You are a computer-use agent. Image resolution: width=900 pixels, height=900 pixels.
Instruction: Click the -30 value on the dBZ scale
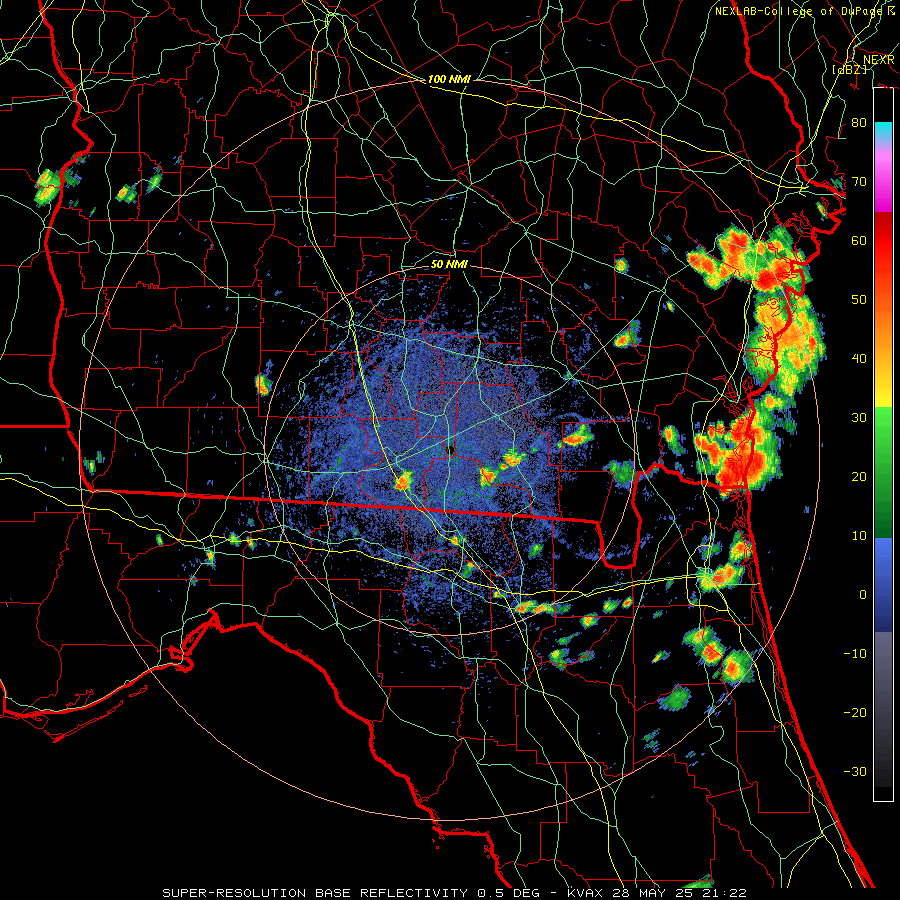855,771
